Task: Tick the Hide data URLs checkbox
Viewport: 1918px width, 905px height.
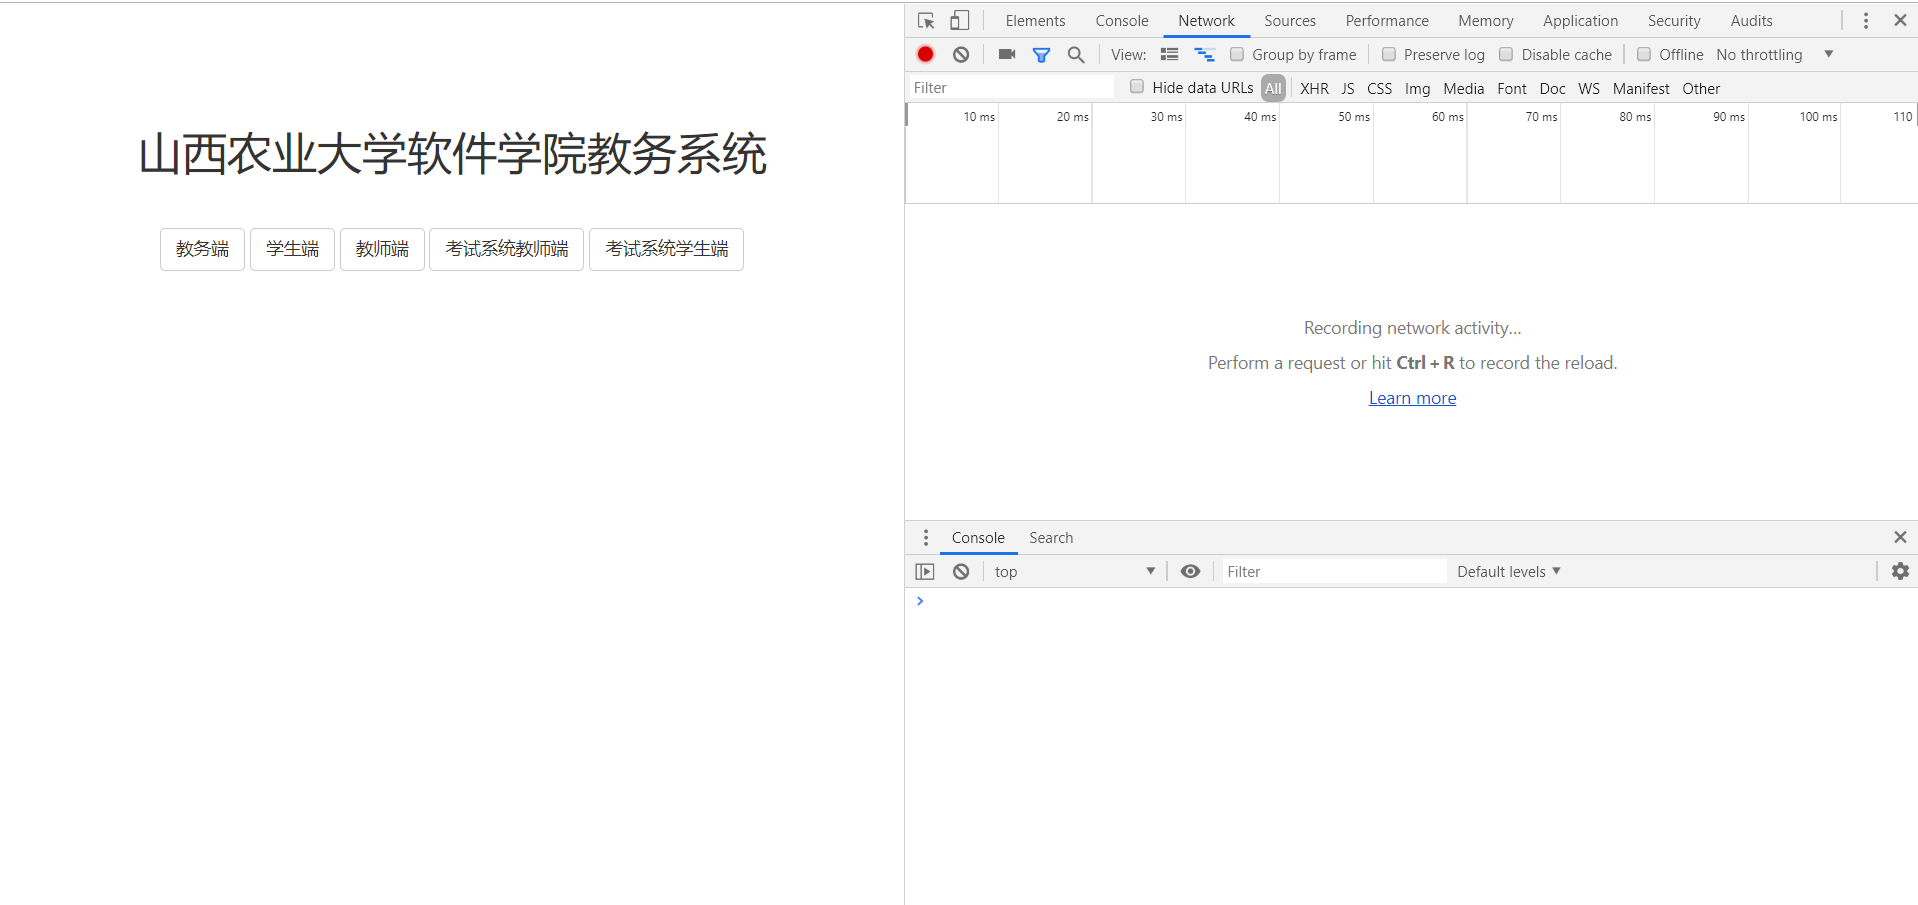Action: (1137, 87)
